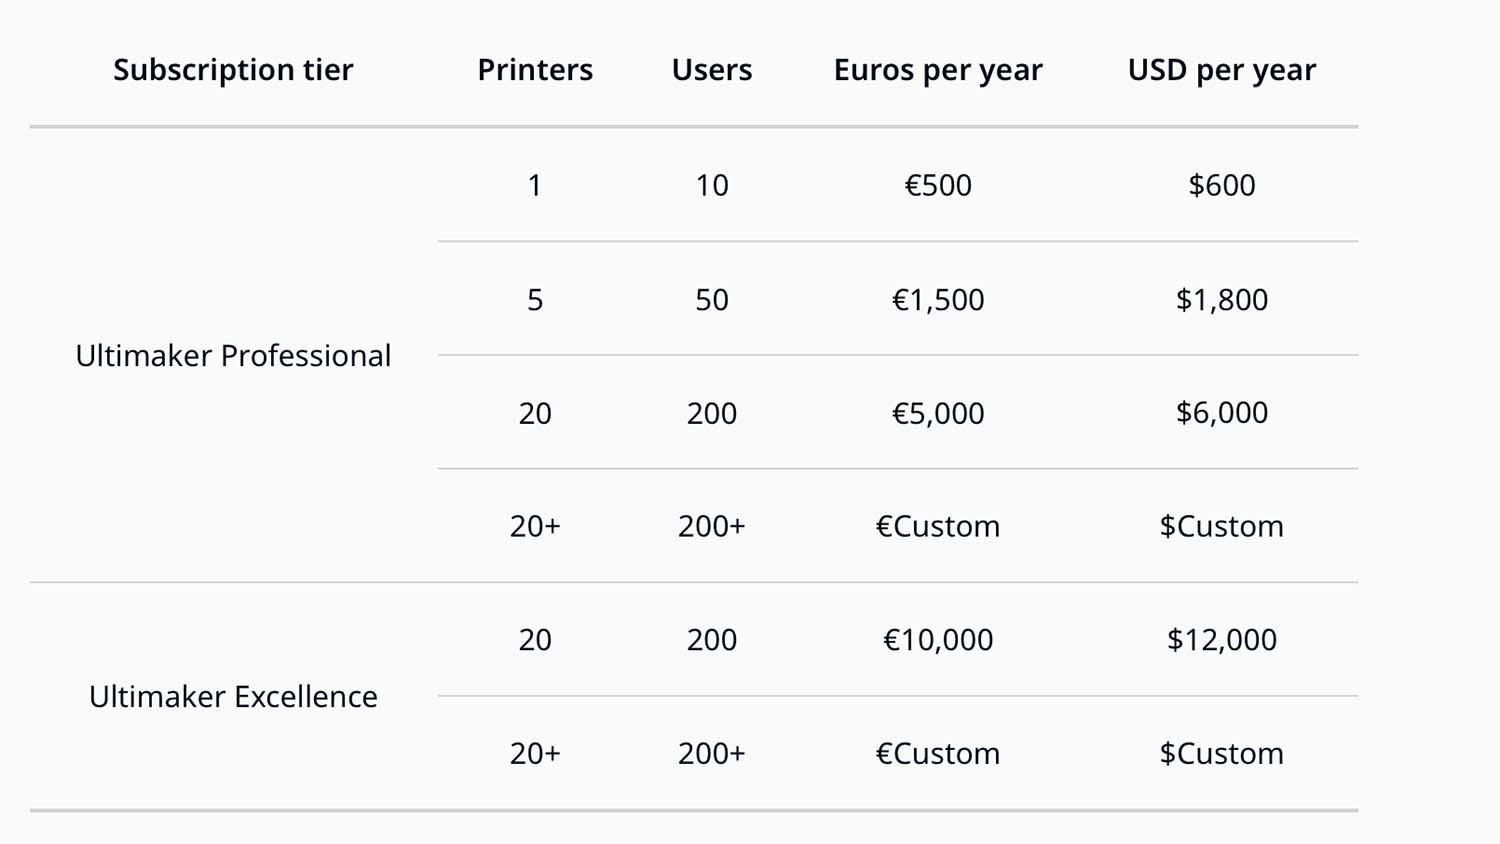Click the "Printers" column header
The height and width of the screenshot is (844, 1500).
tap(535, 70)
